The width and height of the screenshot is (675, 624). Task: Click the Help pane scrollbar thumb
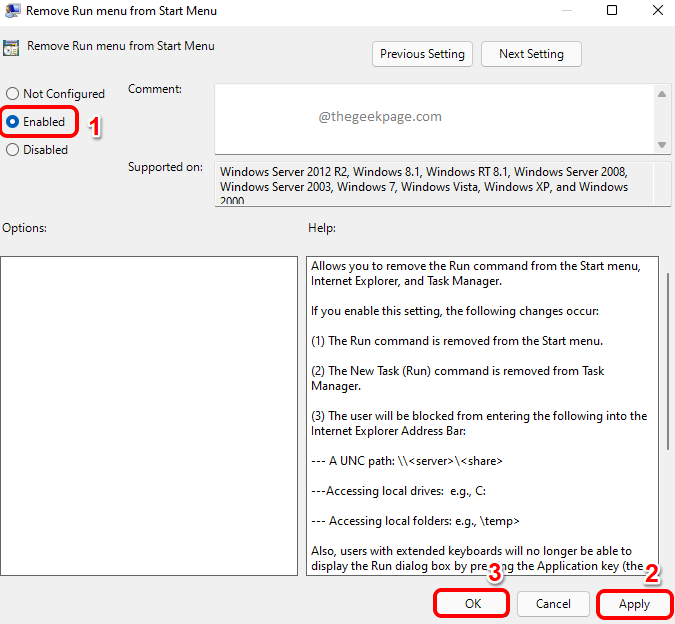click(x=666, y=360)
